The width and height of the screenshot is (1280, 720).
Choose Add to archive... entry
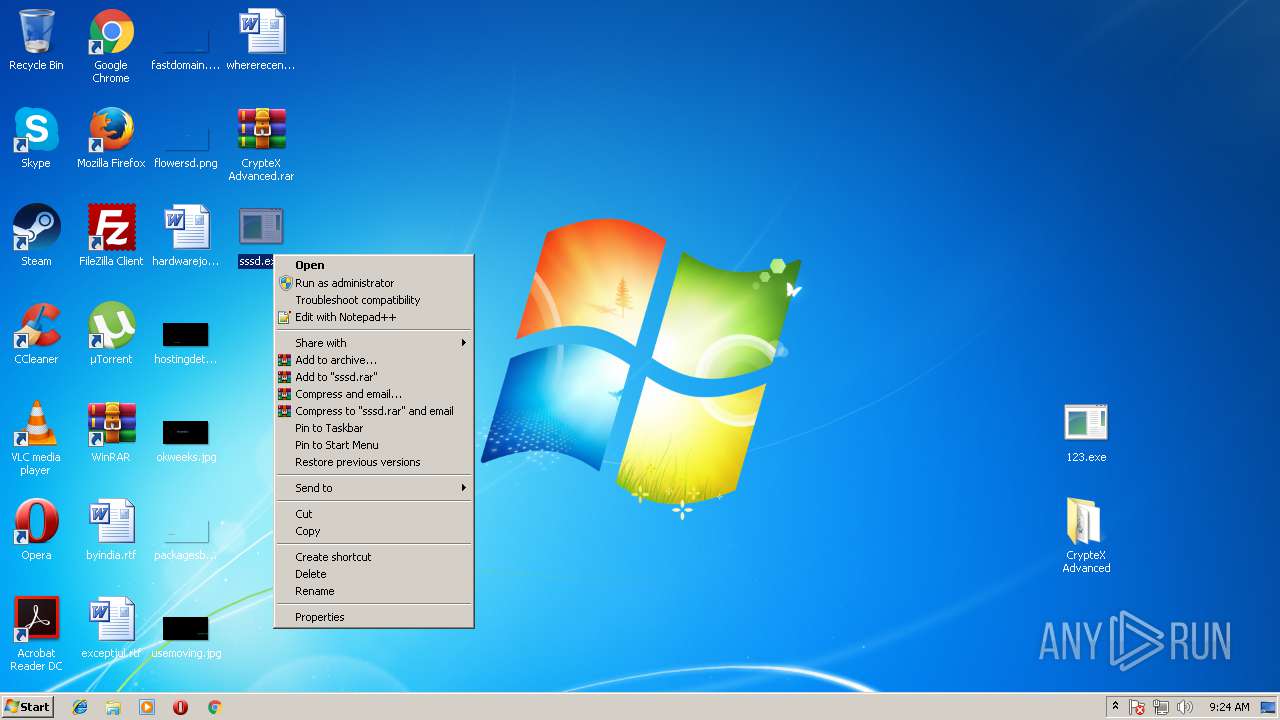(374, 360)
